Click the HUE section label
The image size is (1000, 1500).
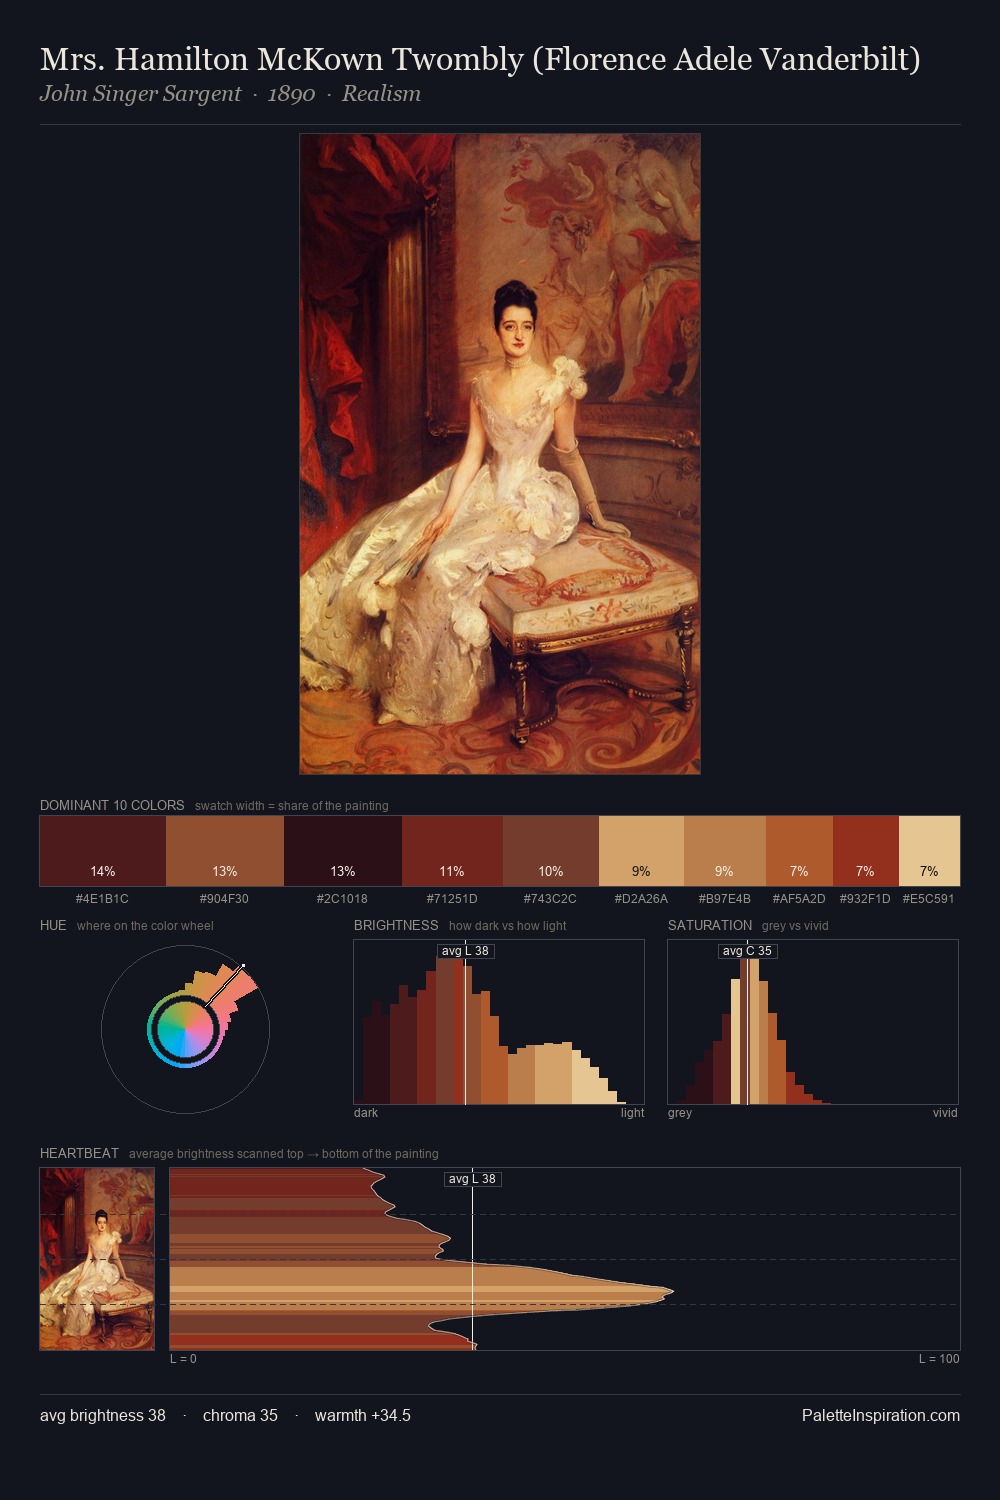(53, 925)
